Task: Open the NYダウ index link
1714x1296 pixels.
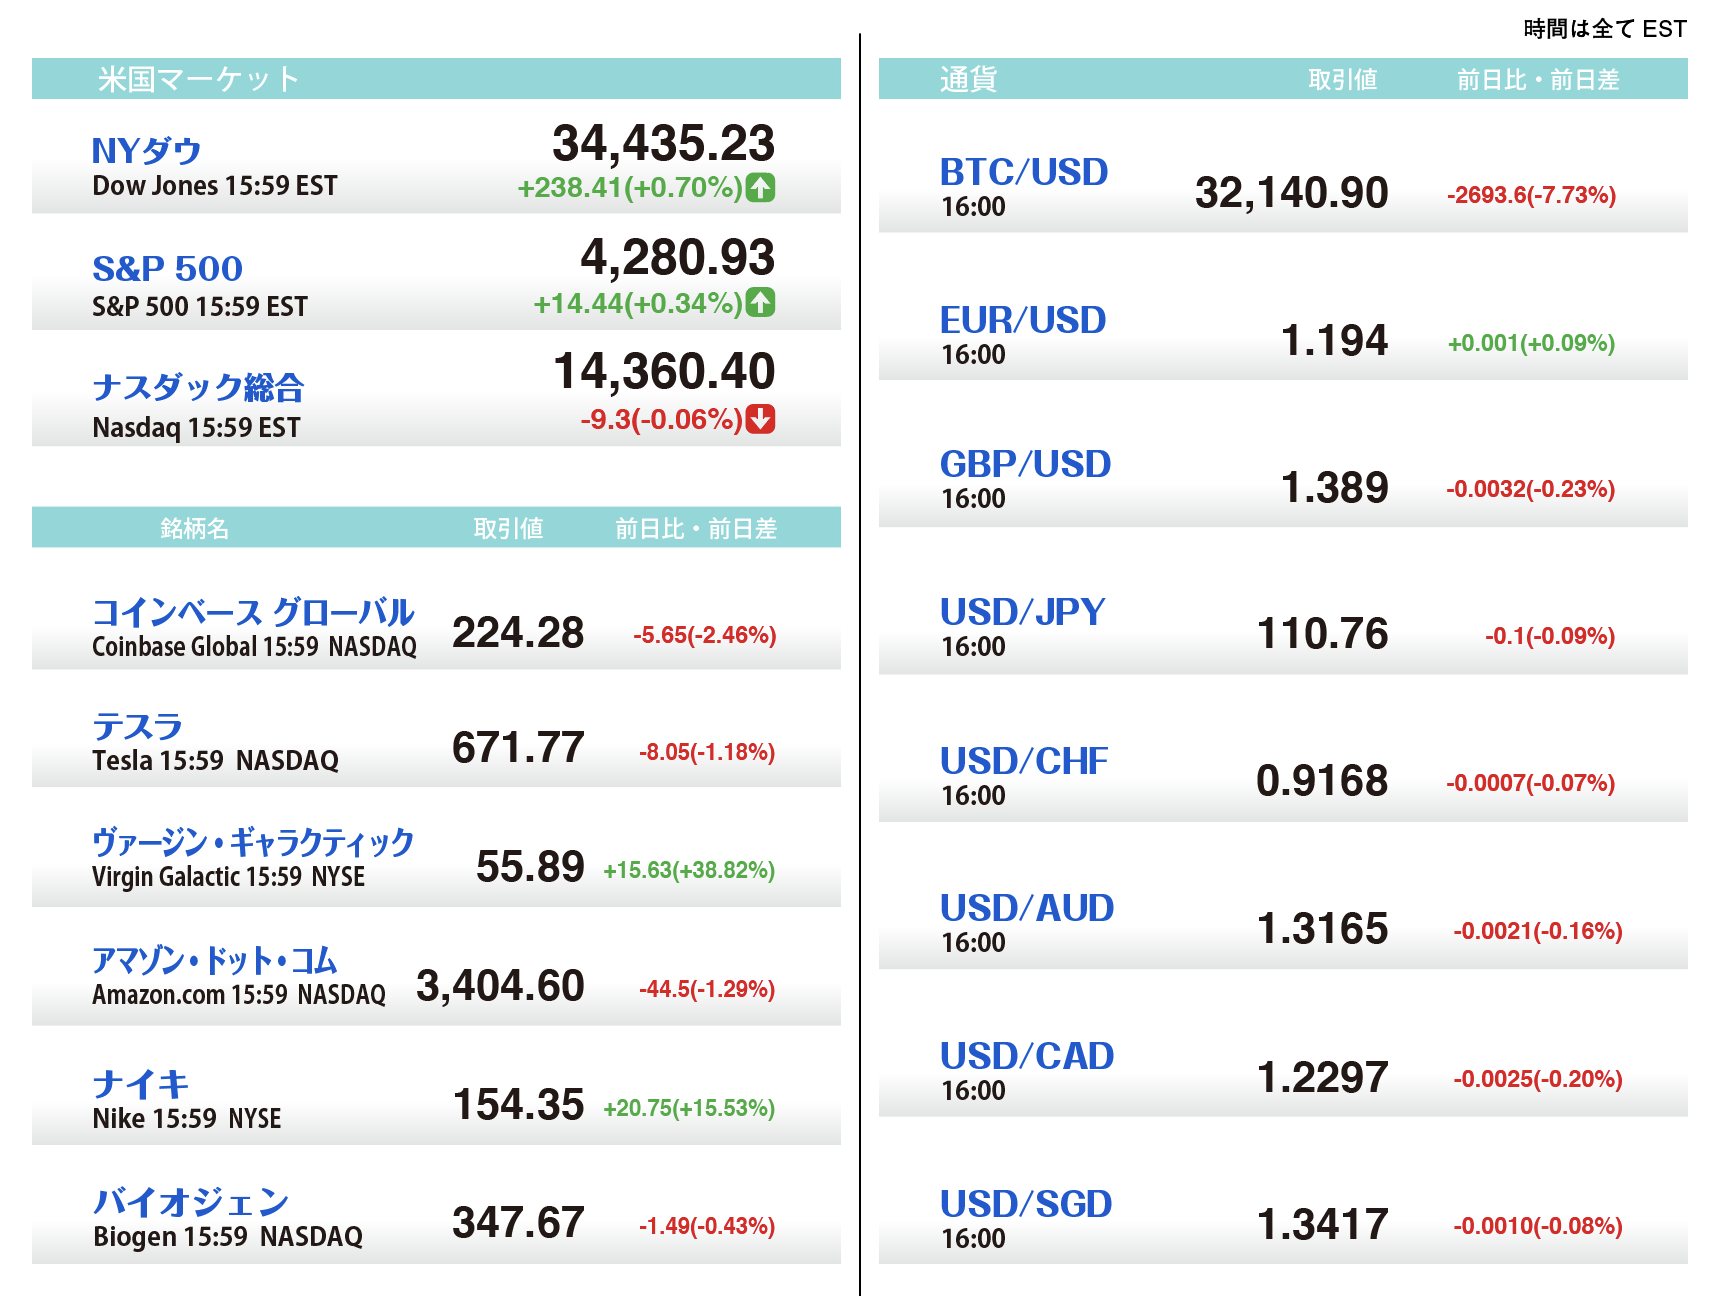Action: pos(146,151)
